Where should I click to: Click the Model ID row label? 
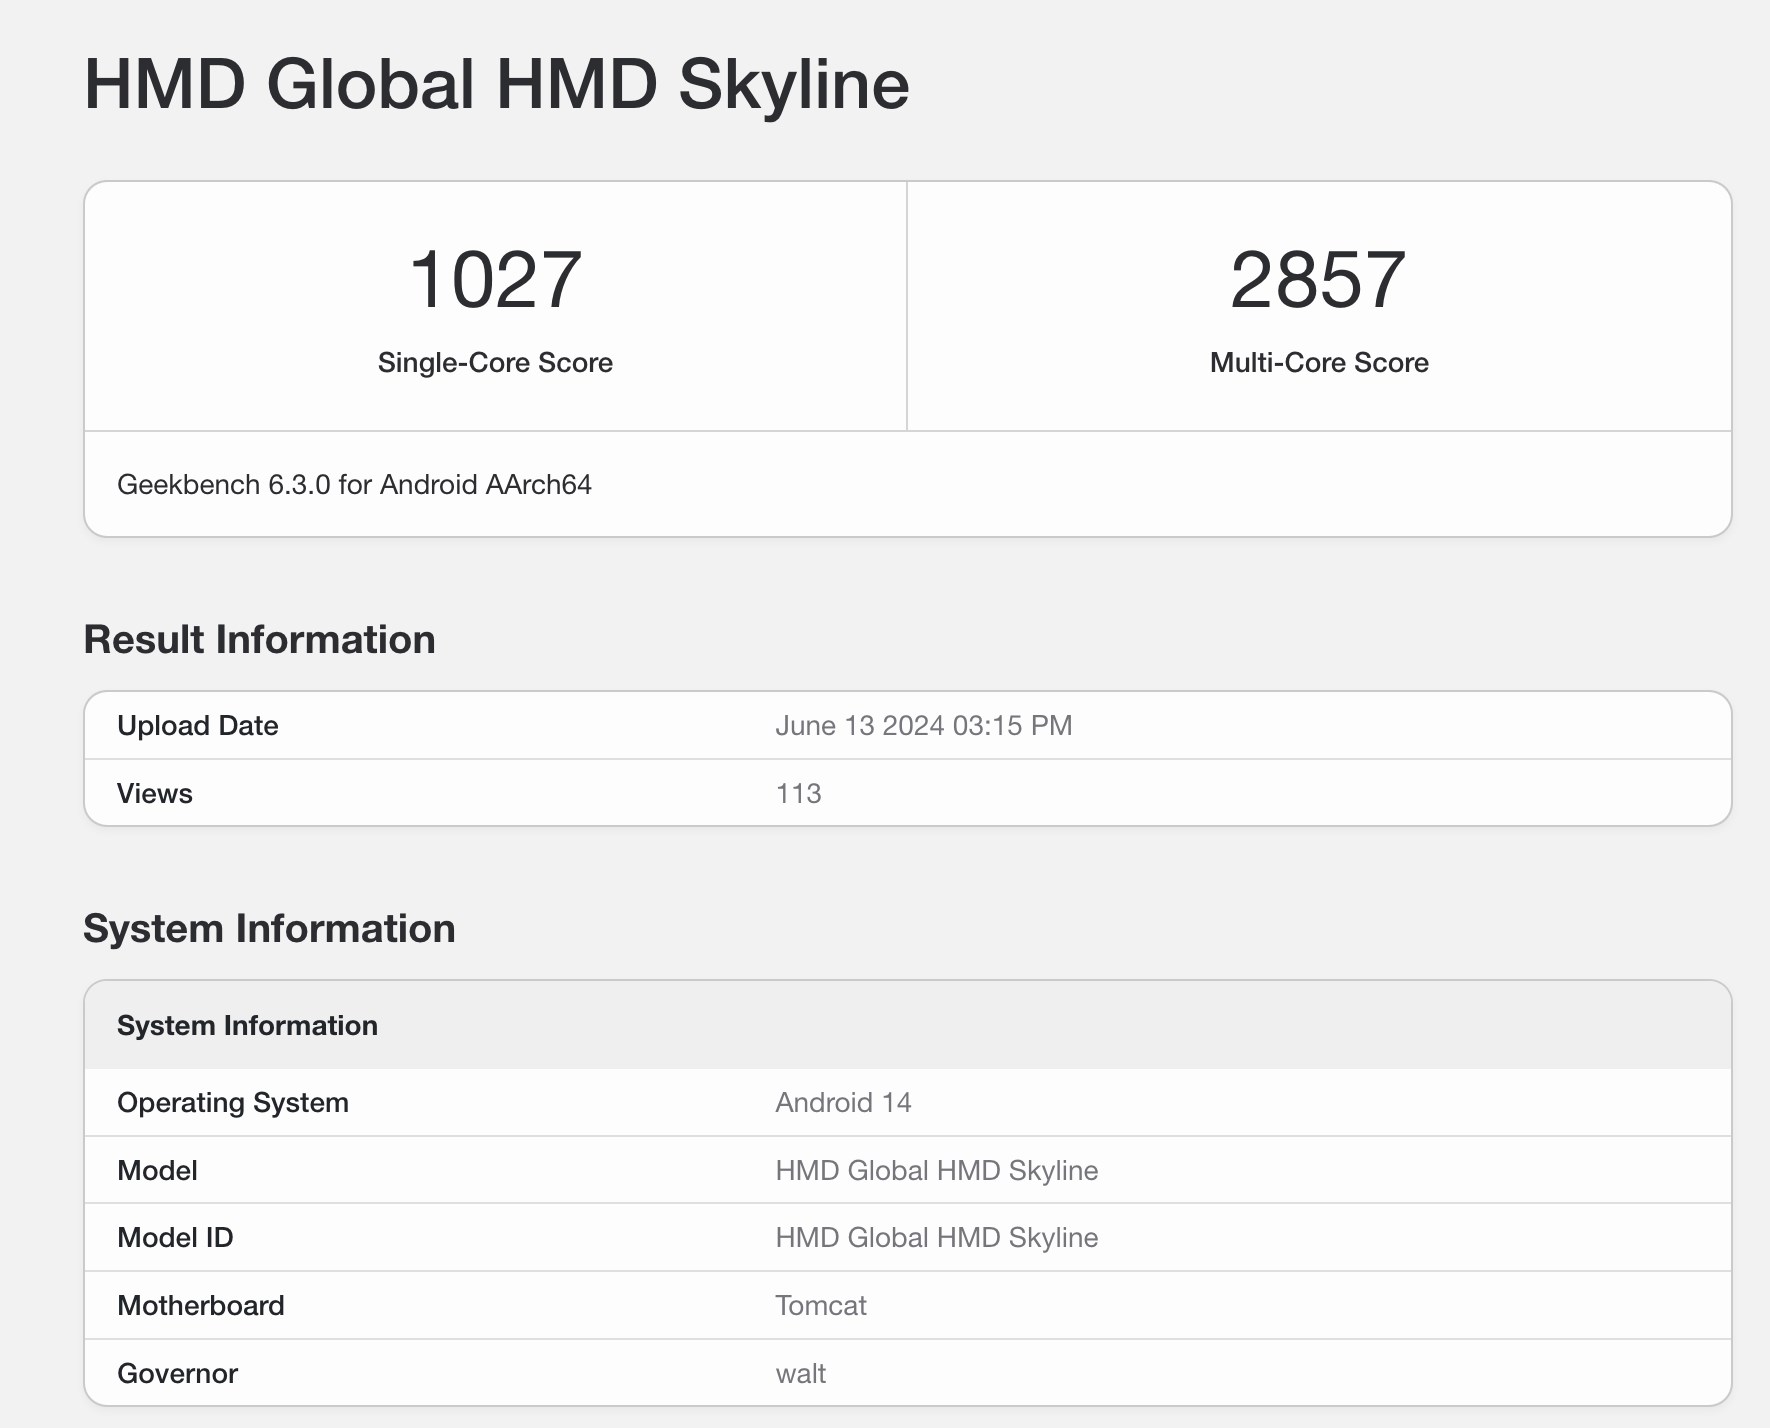[x=175, y=1238]
